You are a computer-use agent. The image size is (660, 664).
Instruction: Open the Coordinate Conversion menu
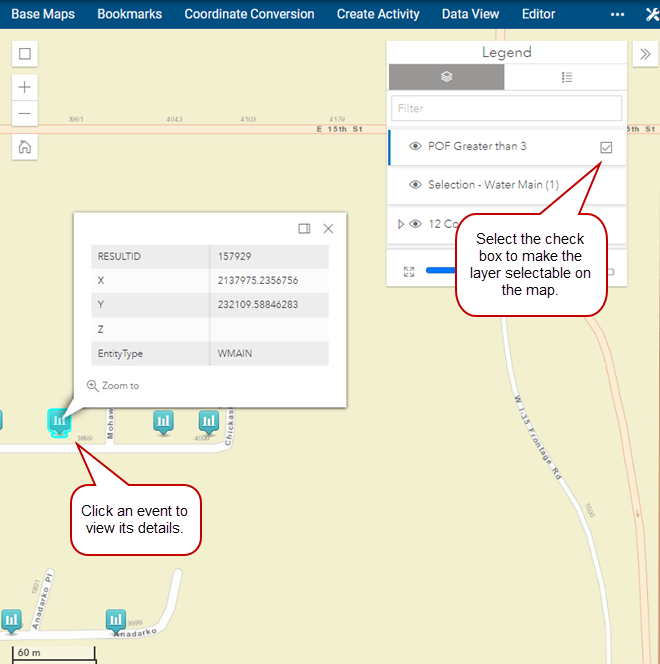[x=249, y=14]
